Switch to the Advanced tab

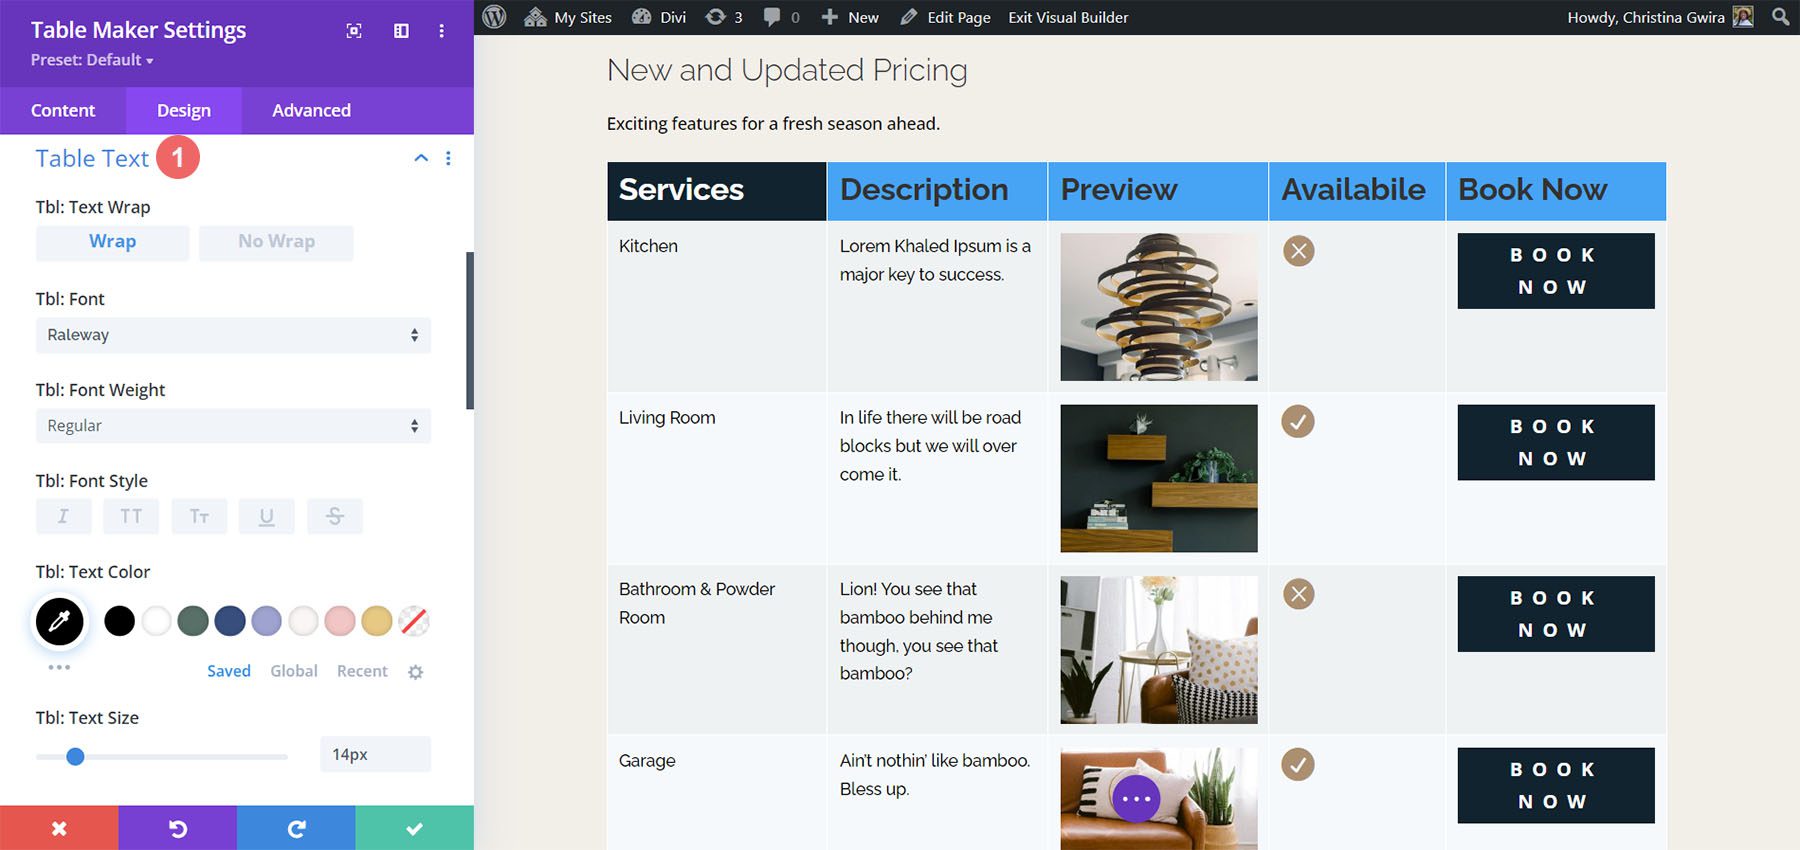(x=311, y=110)
